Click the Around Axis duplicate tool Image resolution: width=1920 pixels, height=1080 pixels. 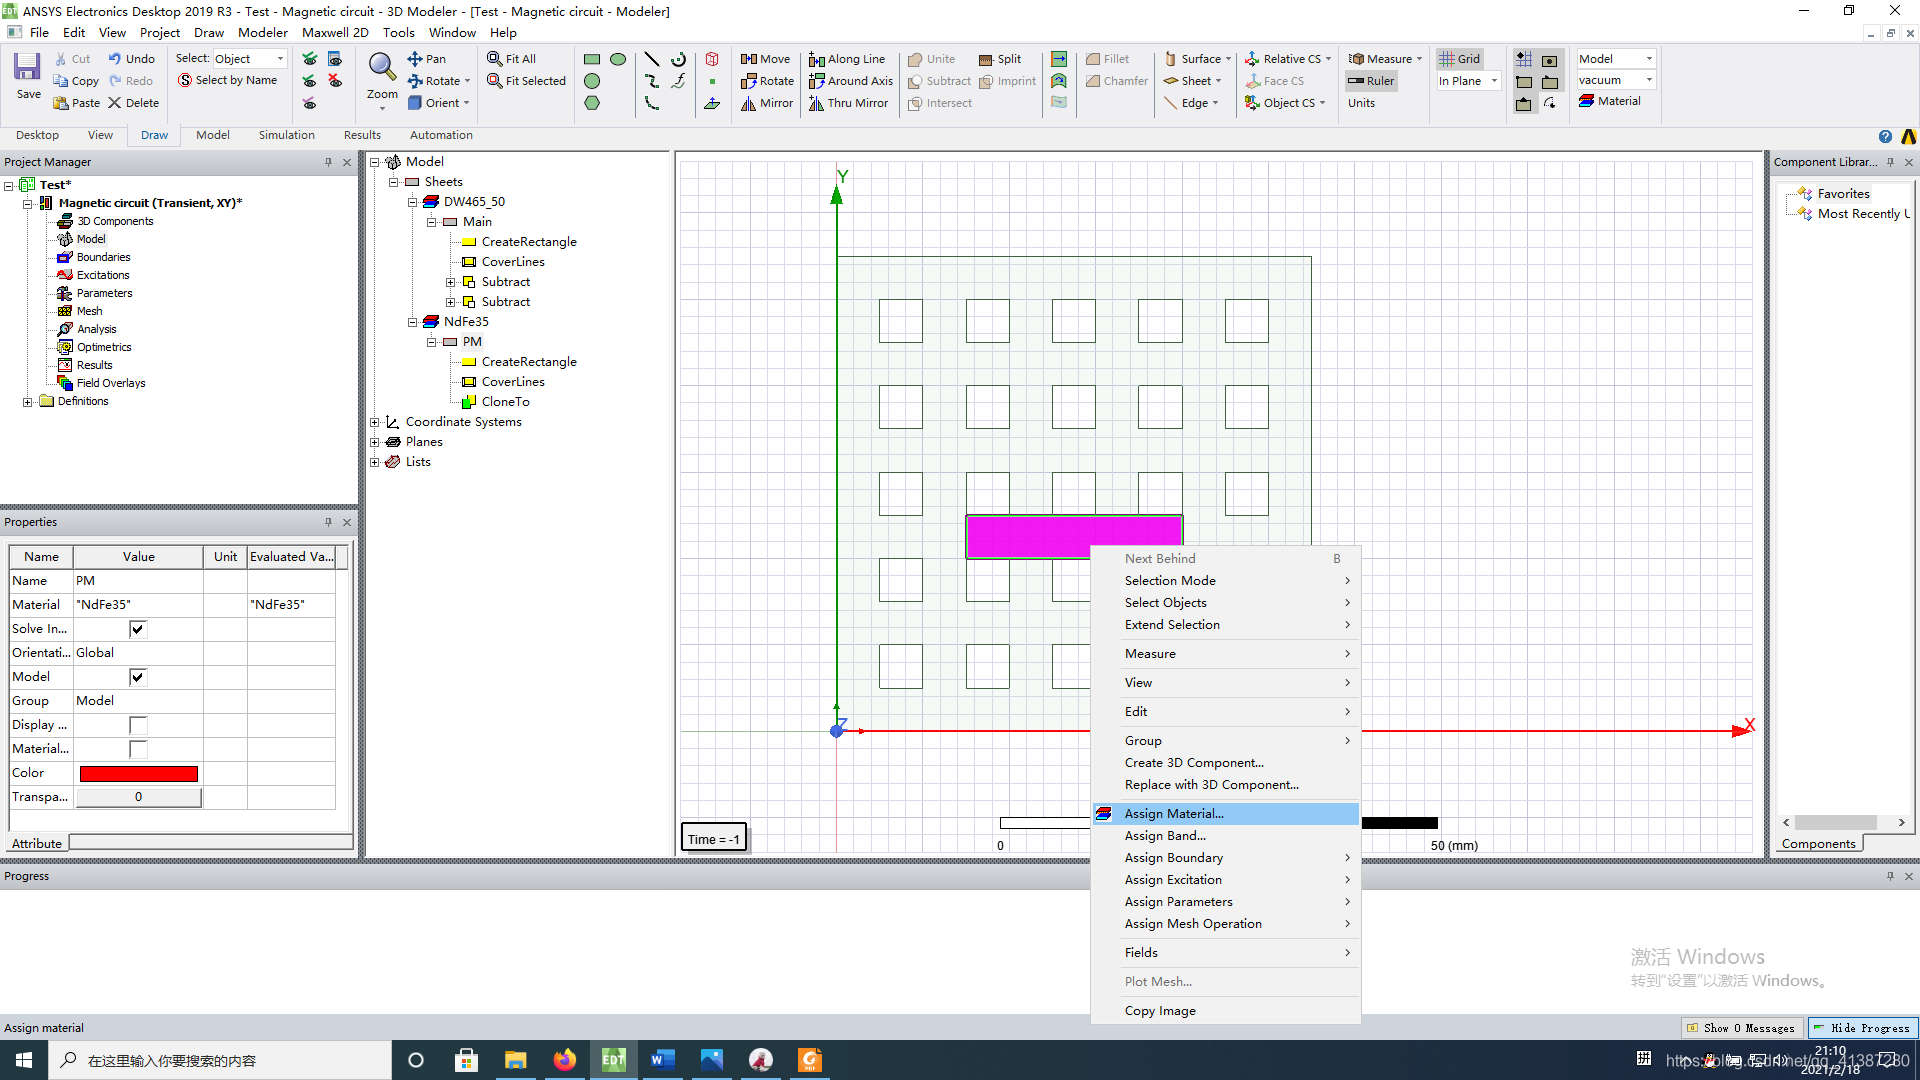tap(851, 81)
